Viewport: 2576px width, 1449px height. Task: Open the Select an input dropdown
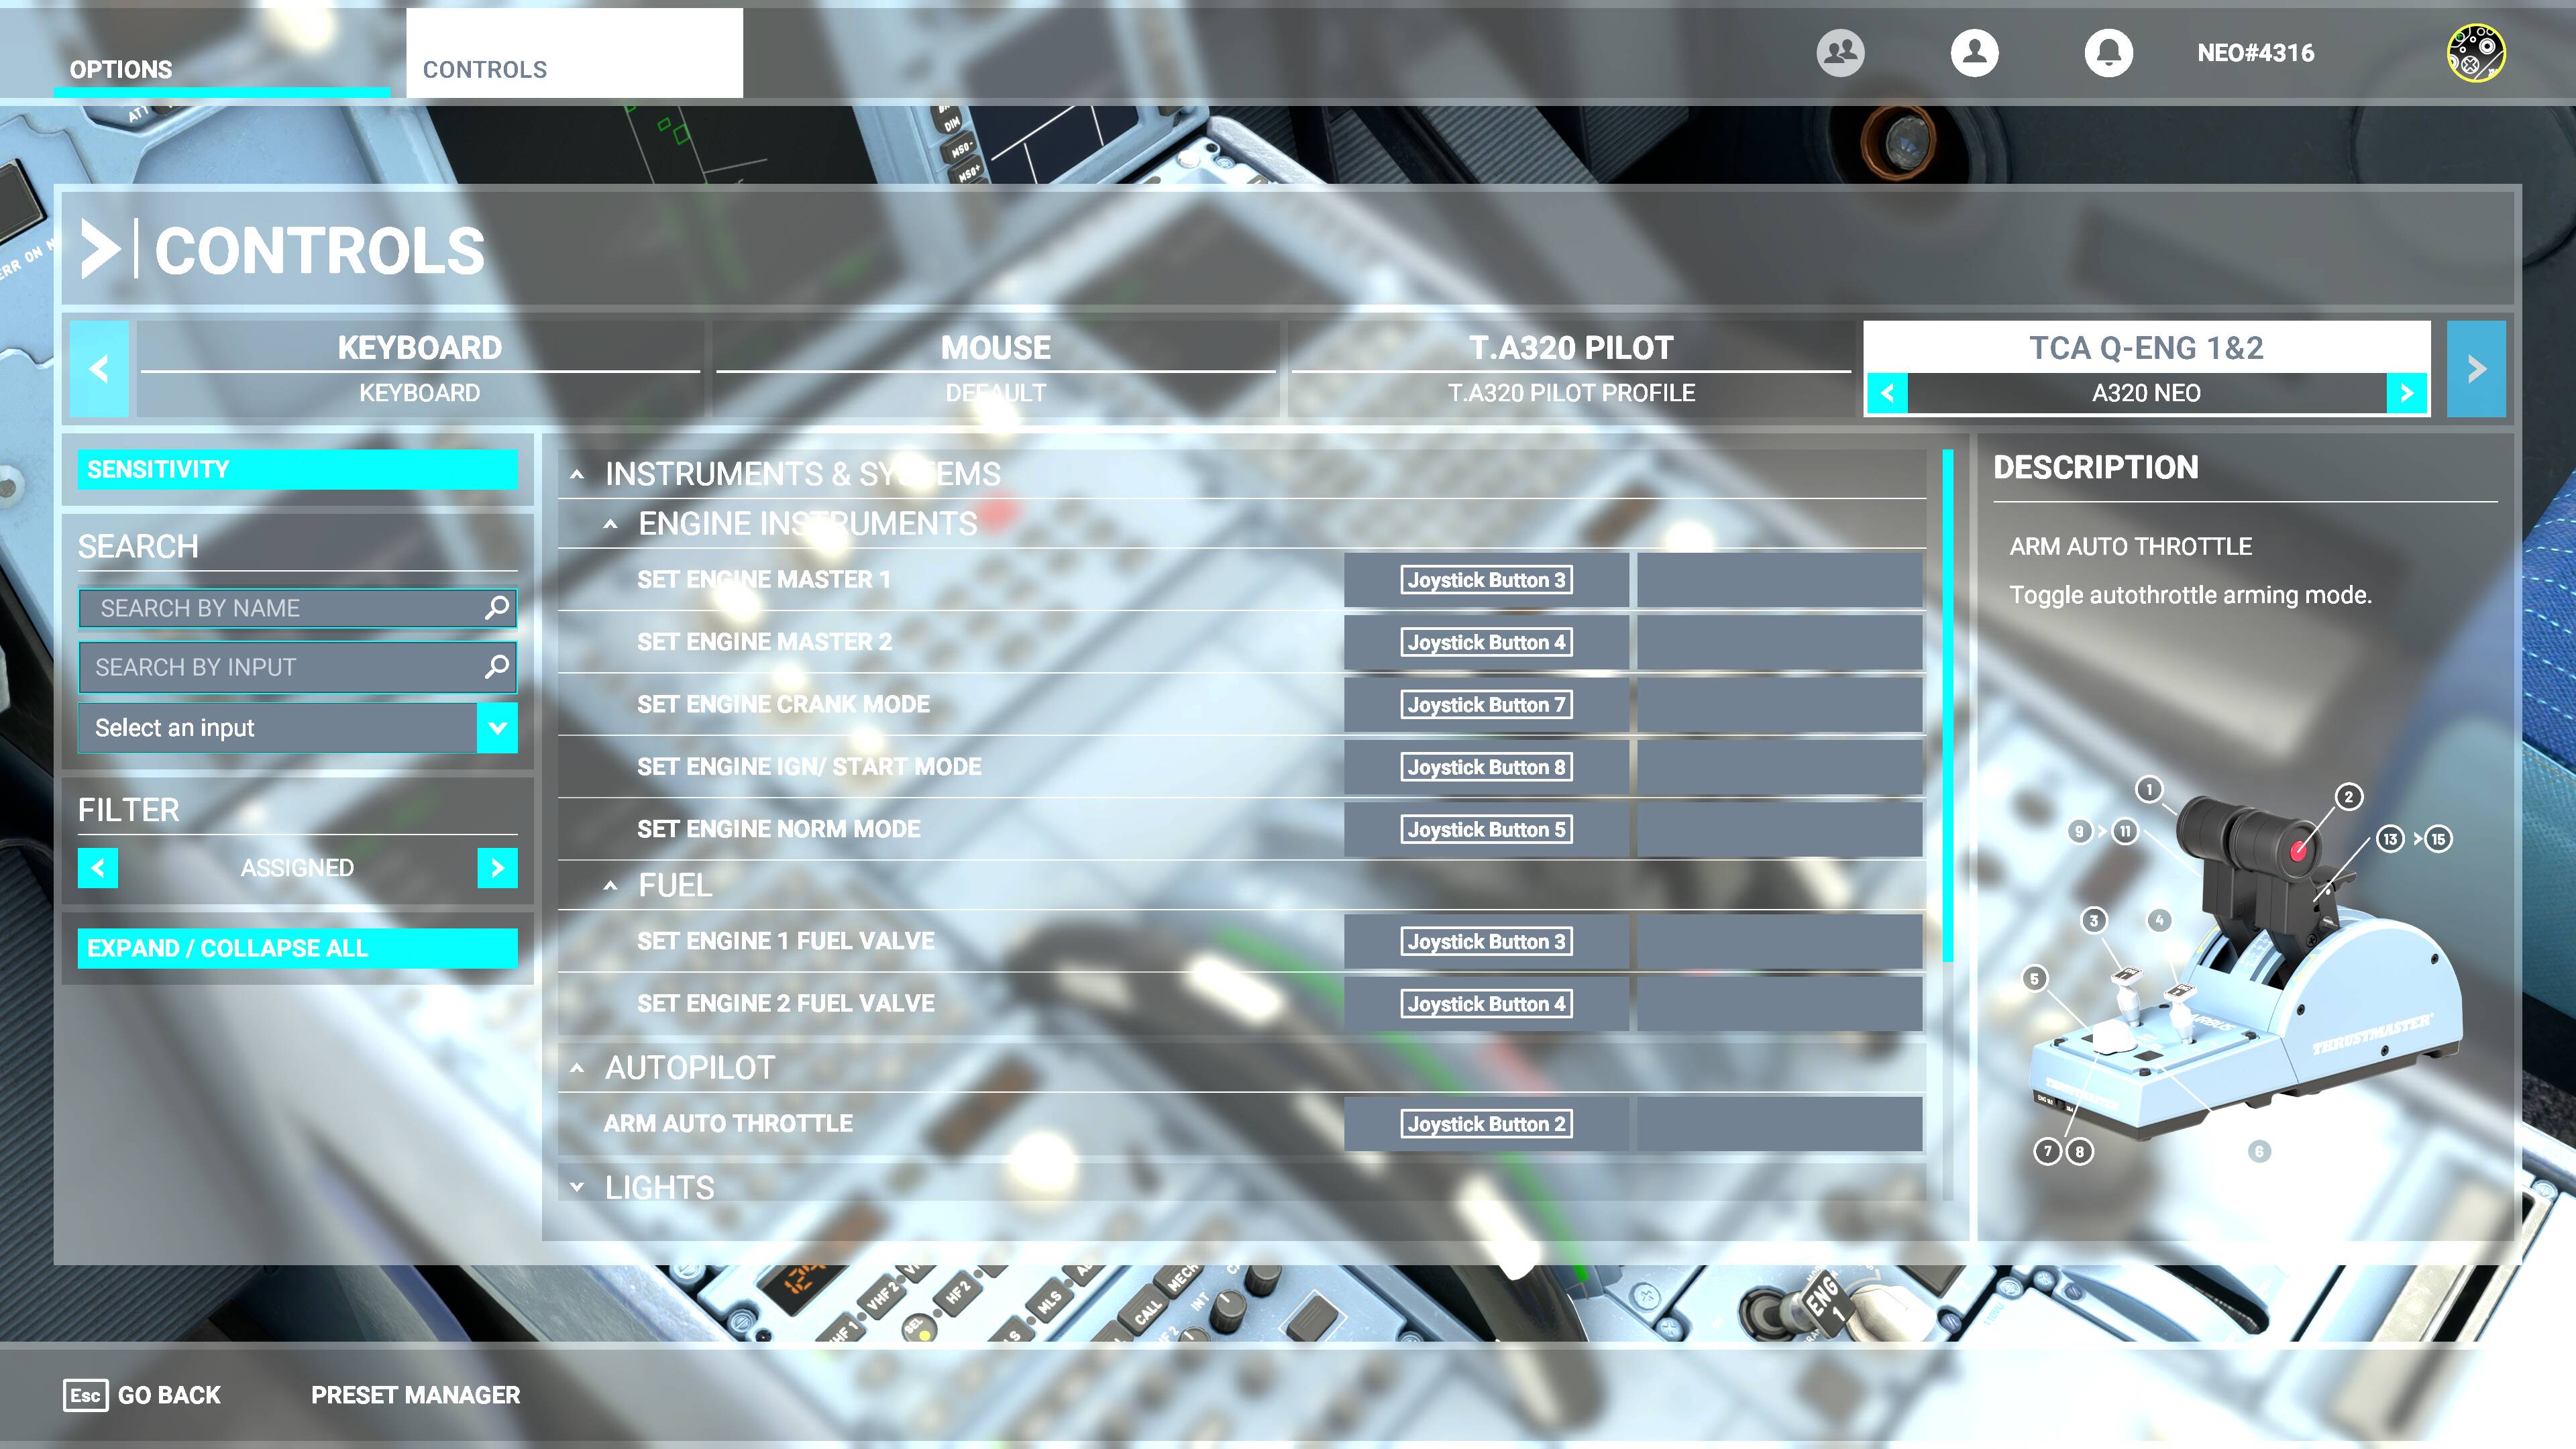point(497,728)
